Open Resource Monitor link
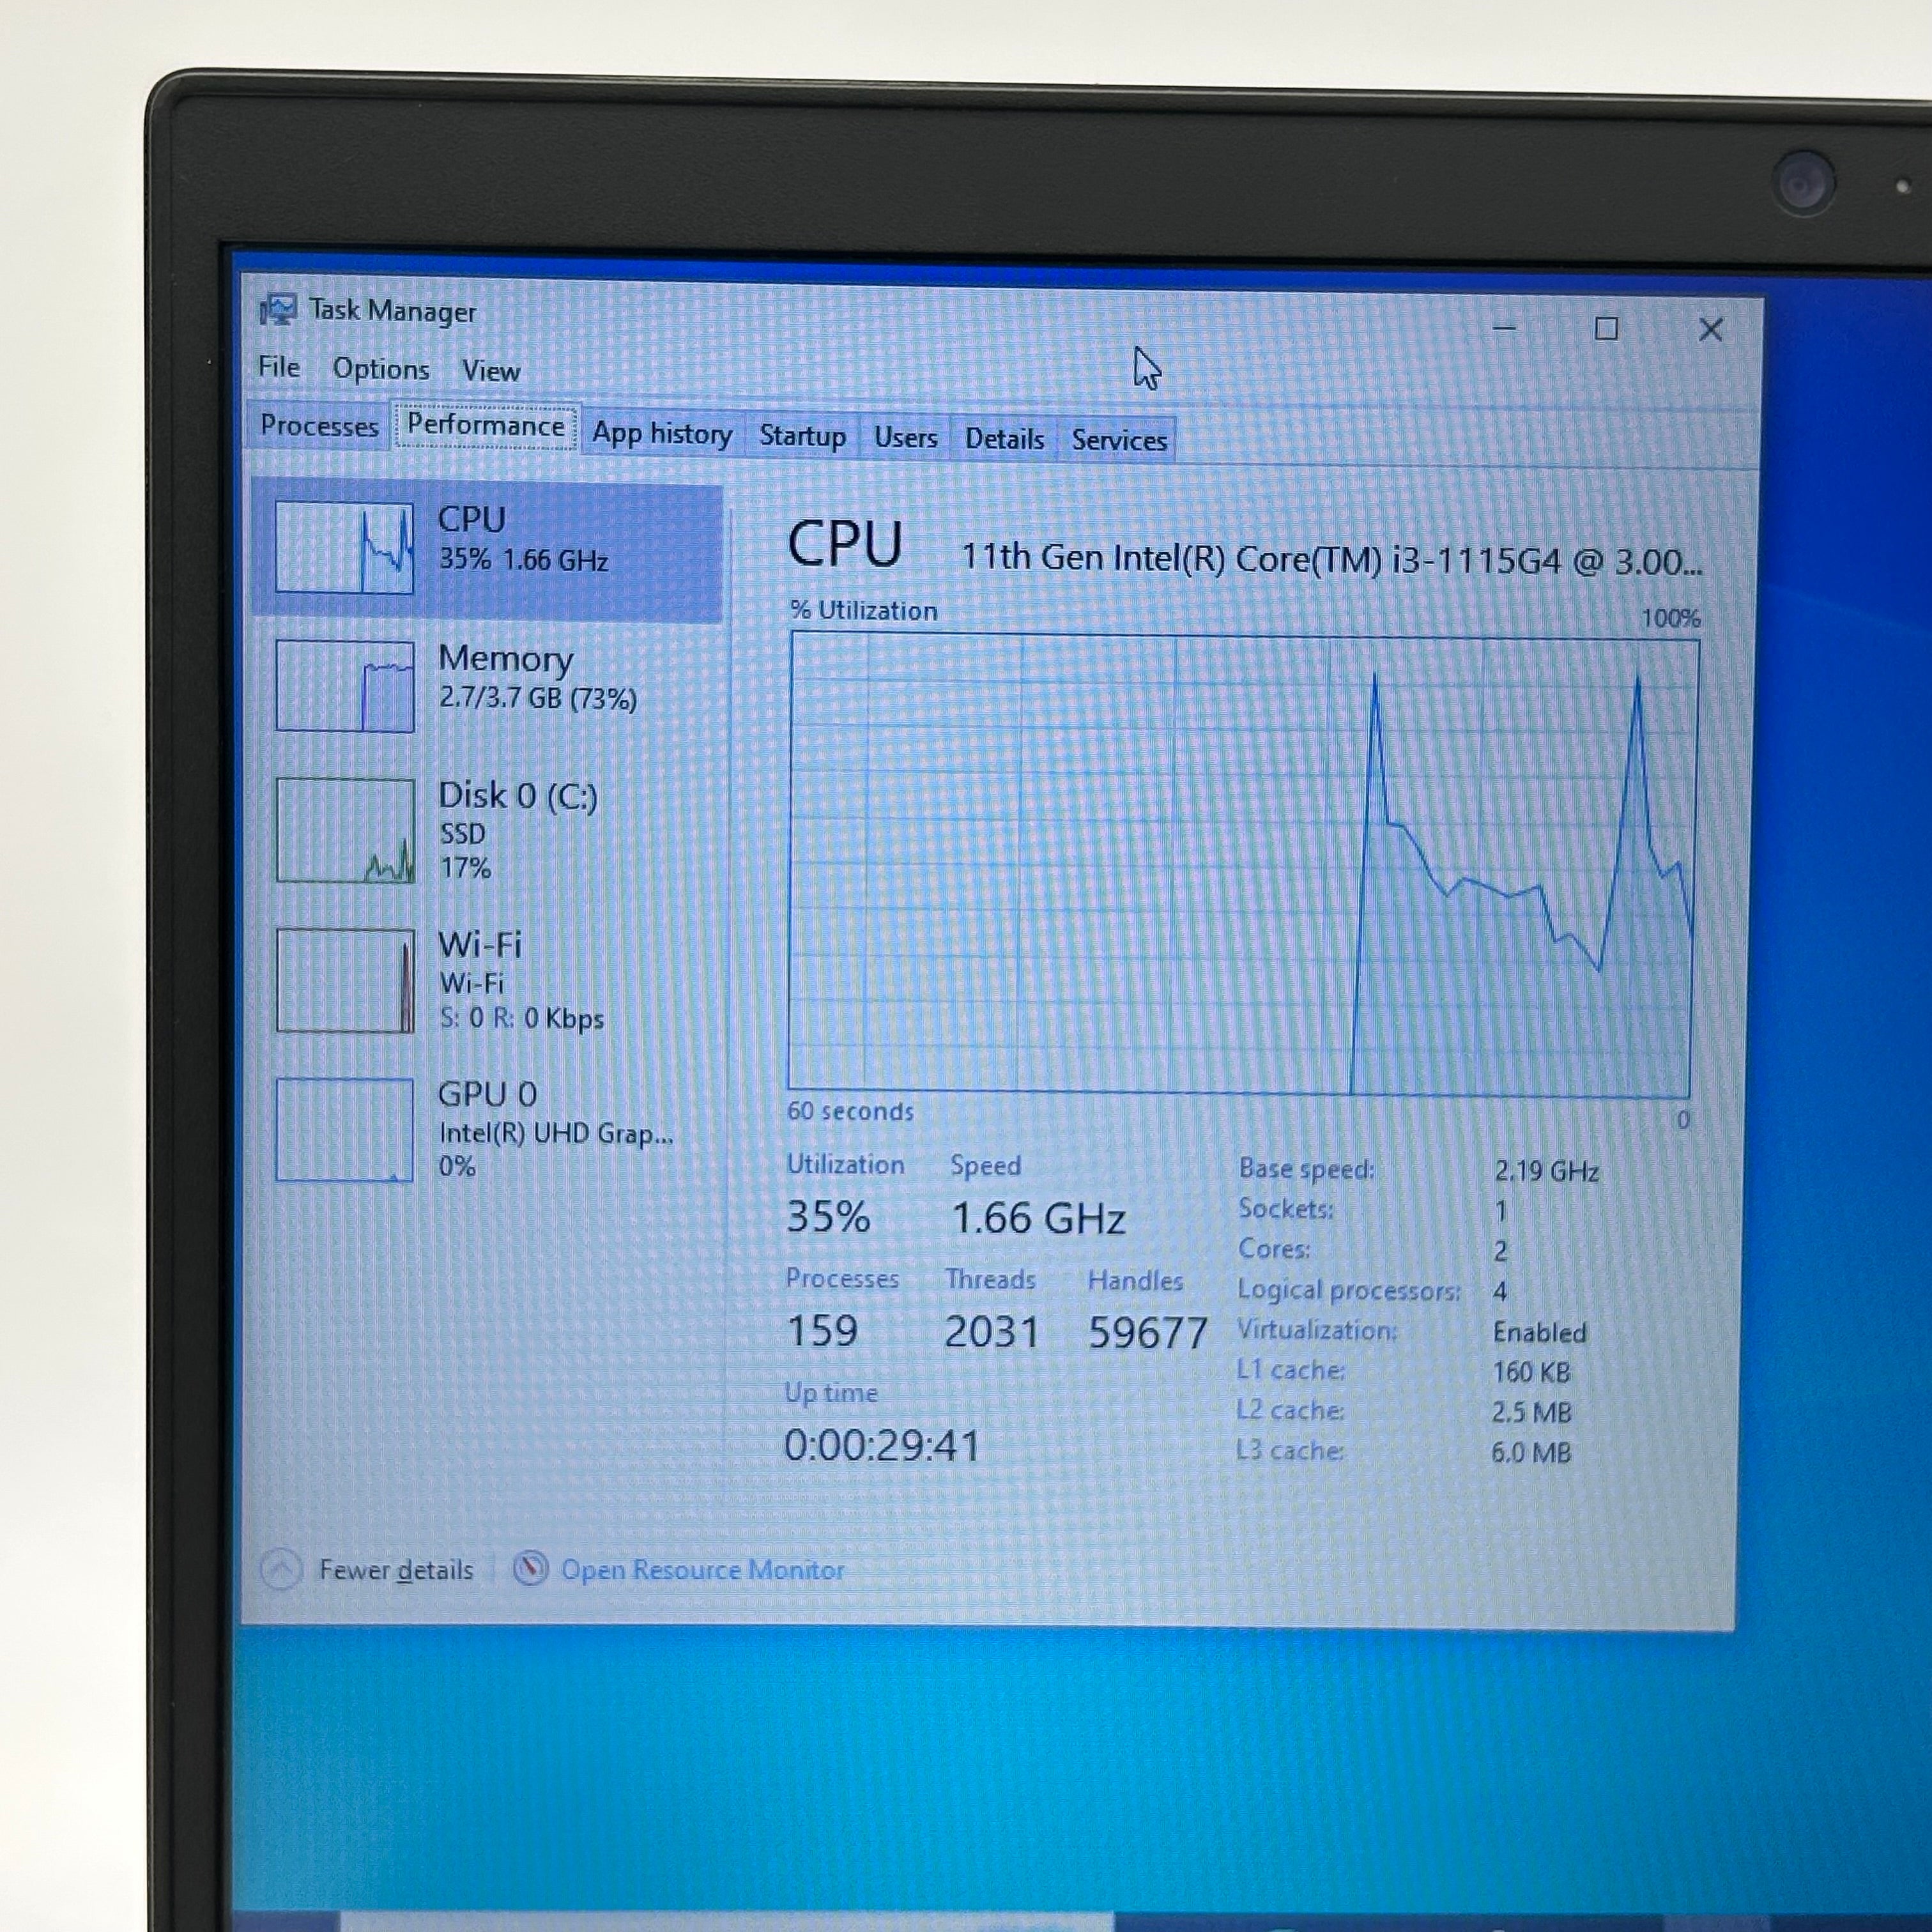 702,1570
